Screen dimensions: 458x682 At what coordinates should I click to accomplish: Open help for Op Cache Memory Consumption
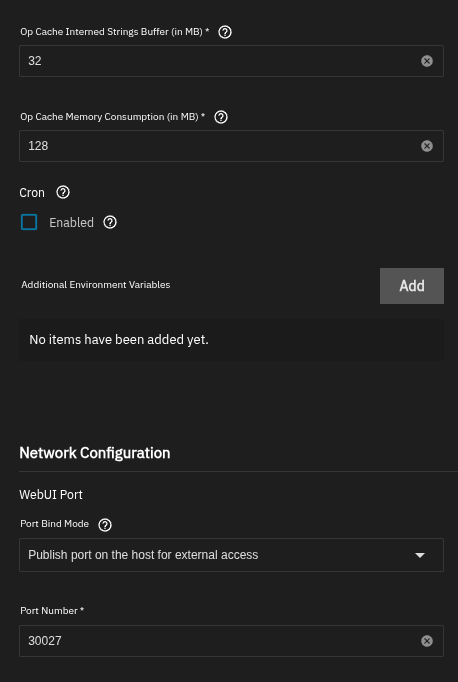click(221, 117)
